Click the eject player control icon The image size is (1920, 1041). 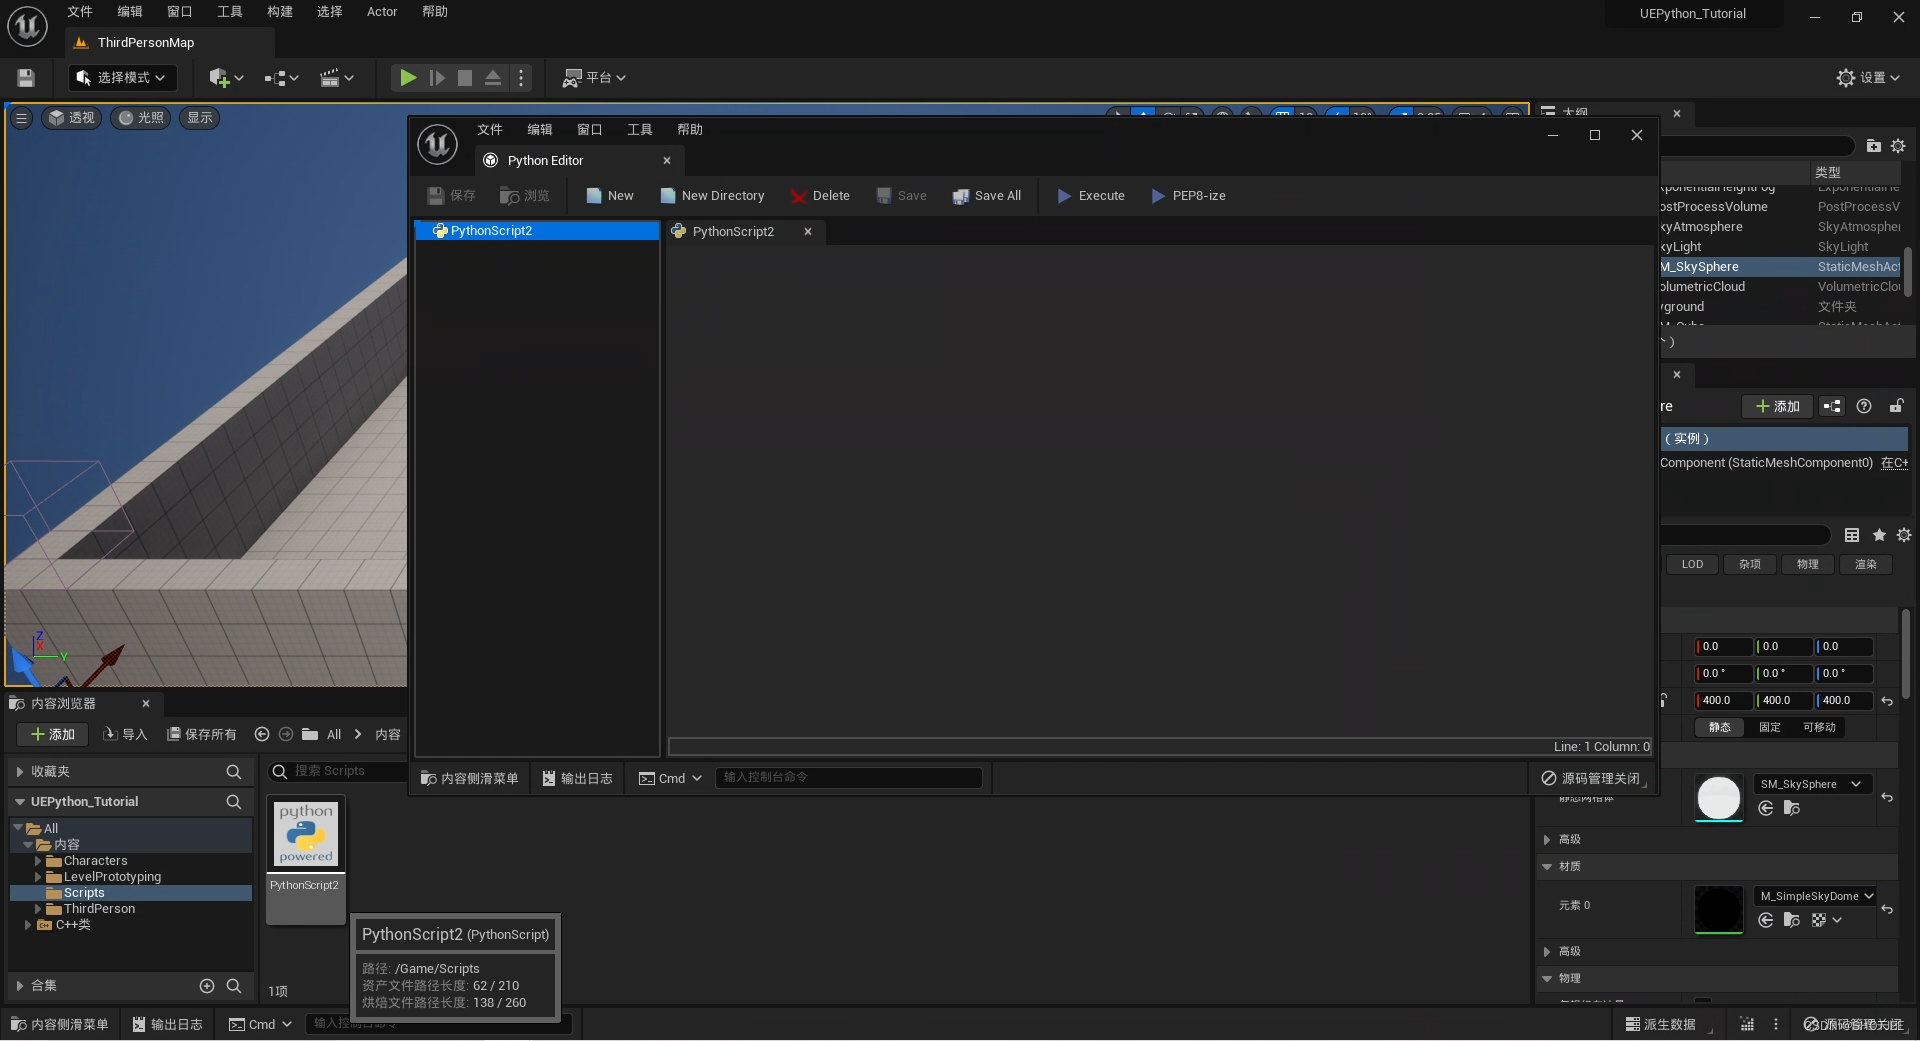[493, 78]
